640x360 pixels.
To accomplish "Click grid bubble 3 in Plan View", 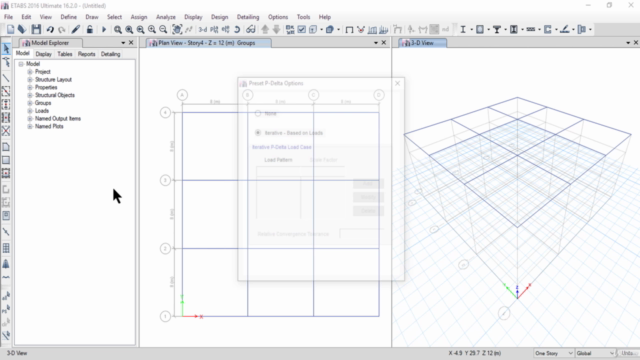I will pyautogui.click(x=165, y=180).
